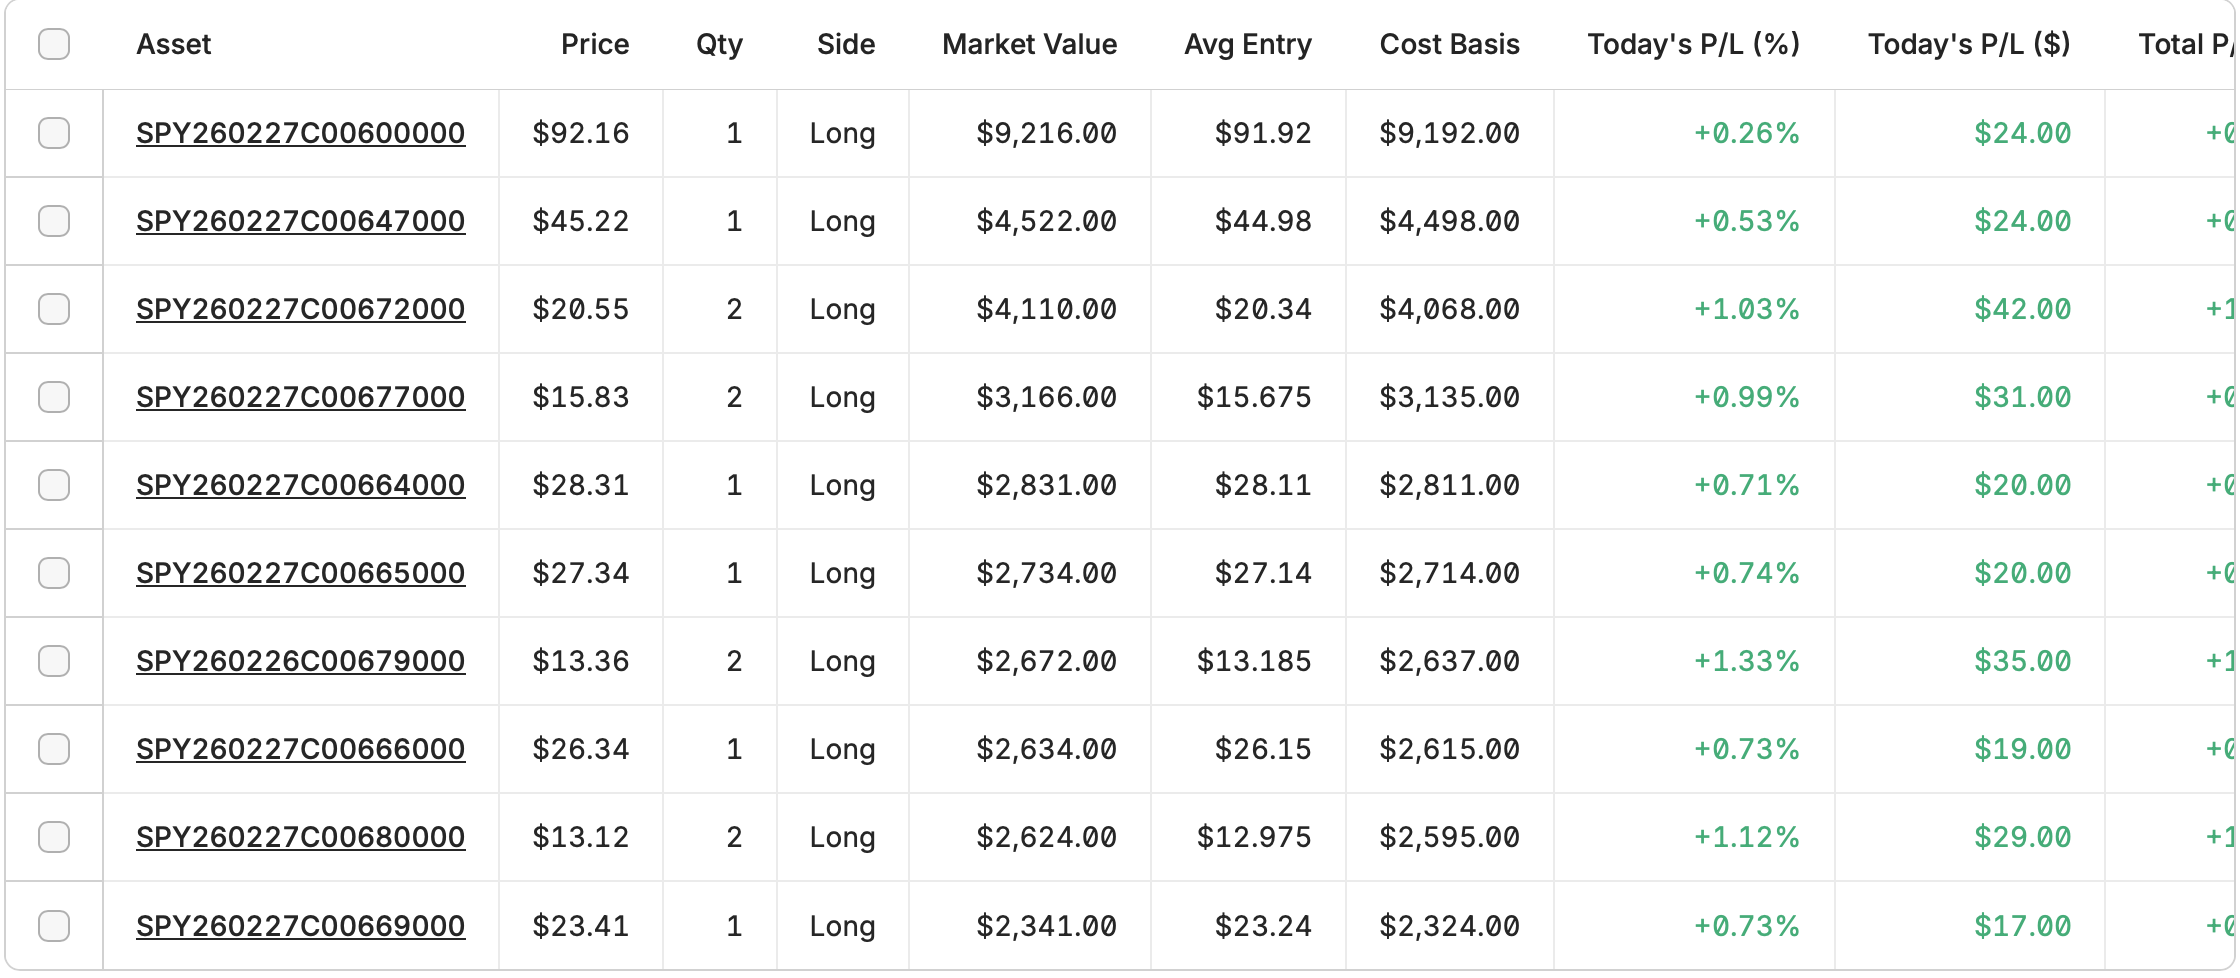Check the box for SPY260227C00600000 row
Viewport: 2240px width, 978px height.
coord(54,133)
